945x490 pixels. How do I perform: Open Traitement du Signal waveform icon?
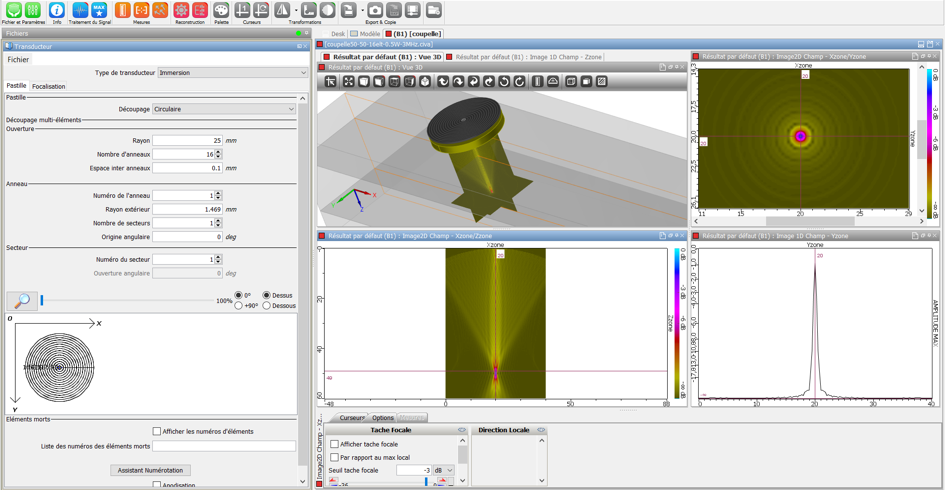point(80,10)
